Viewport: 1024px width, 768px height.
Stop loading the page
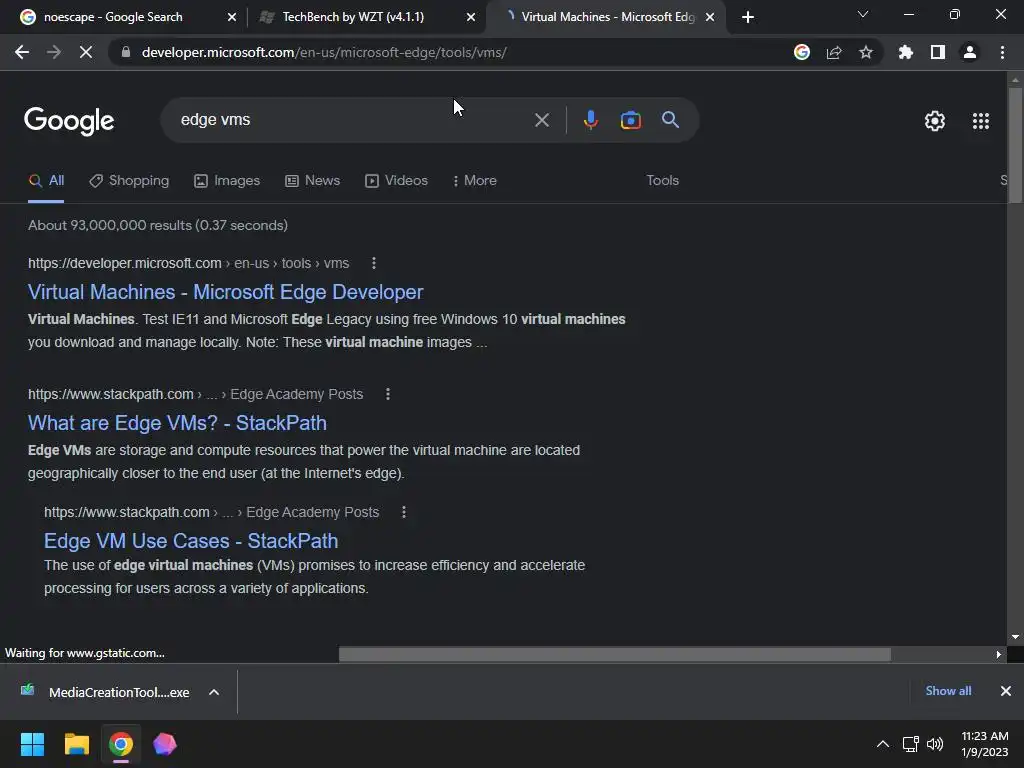(86, 52)
